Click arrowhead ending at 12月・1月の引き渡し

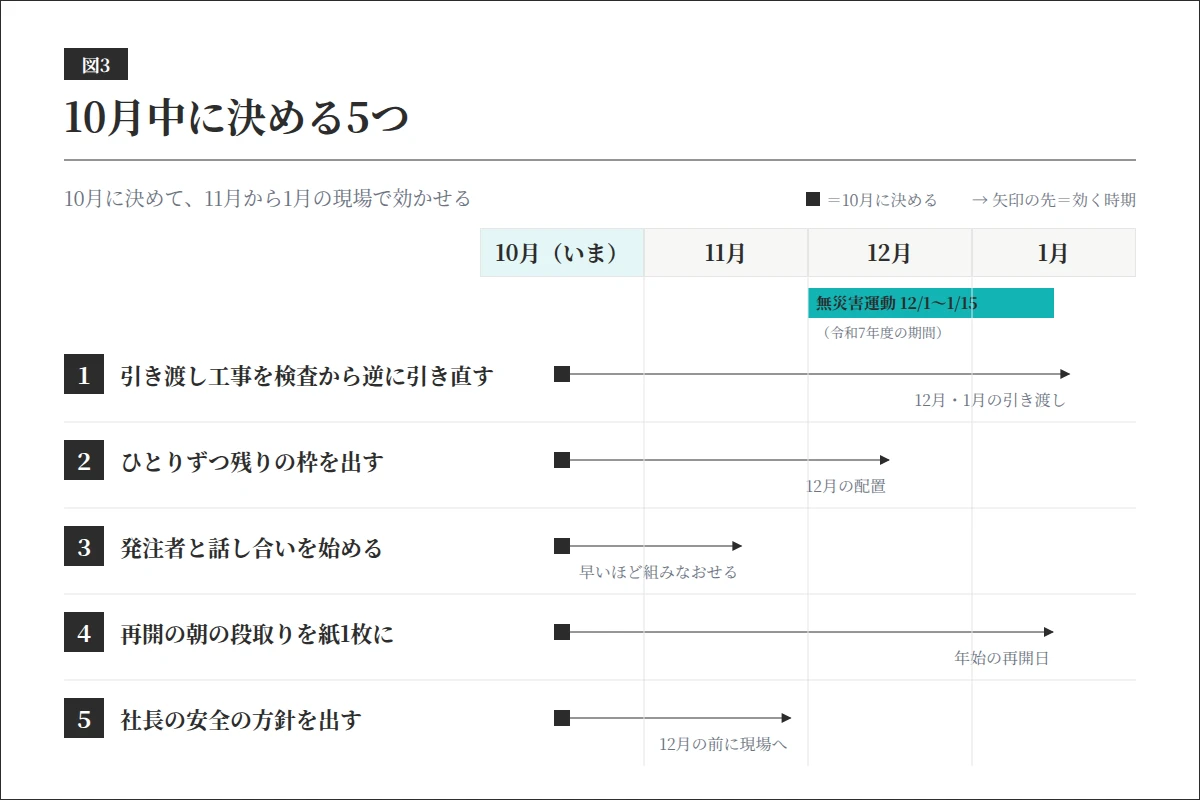[x=1065, y=374]
